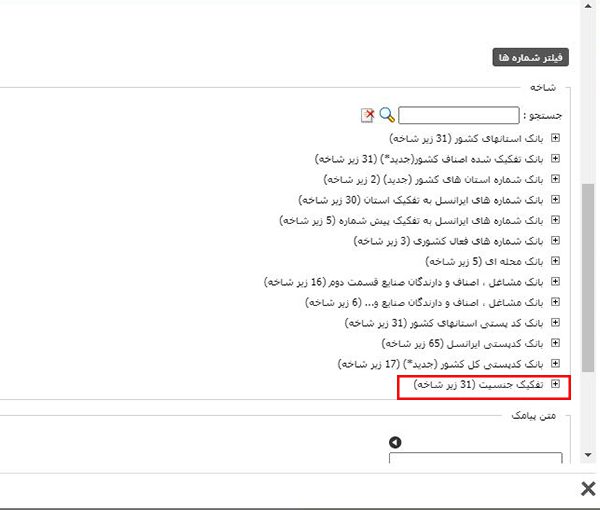
Task: Expand بانک شماره استان های کشور (2 زیر شاخه)
Action: [x=555, y=179]
